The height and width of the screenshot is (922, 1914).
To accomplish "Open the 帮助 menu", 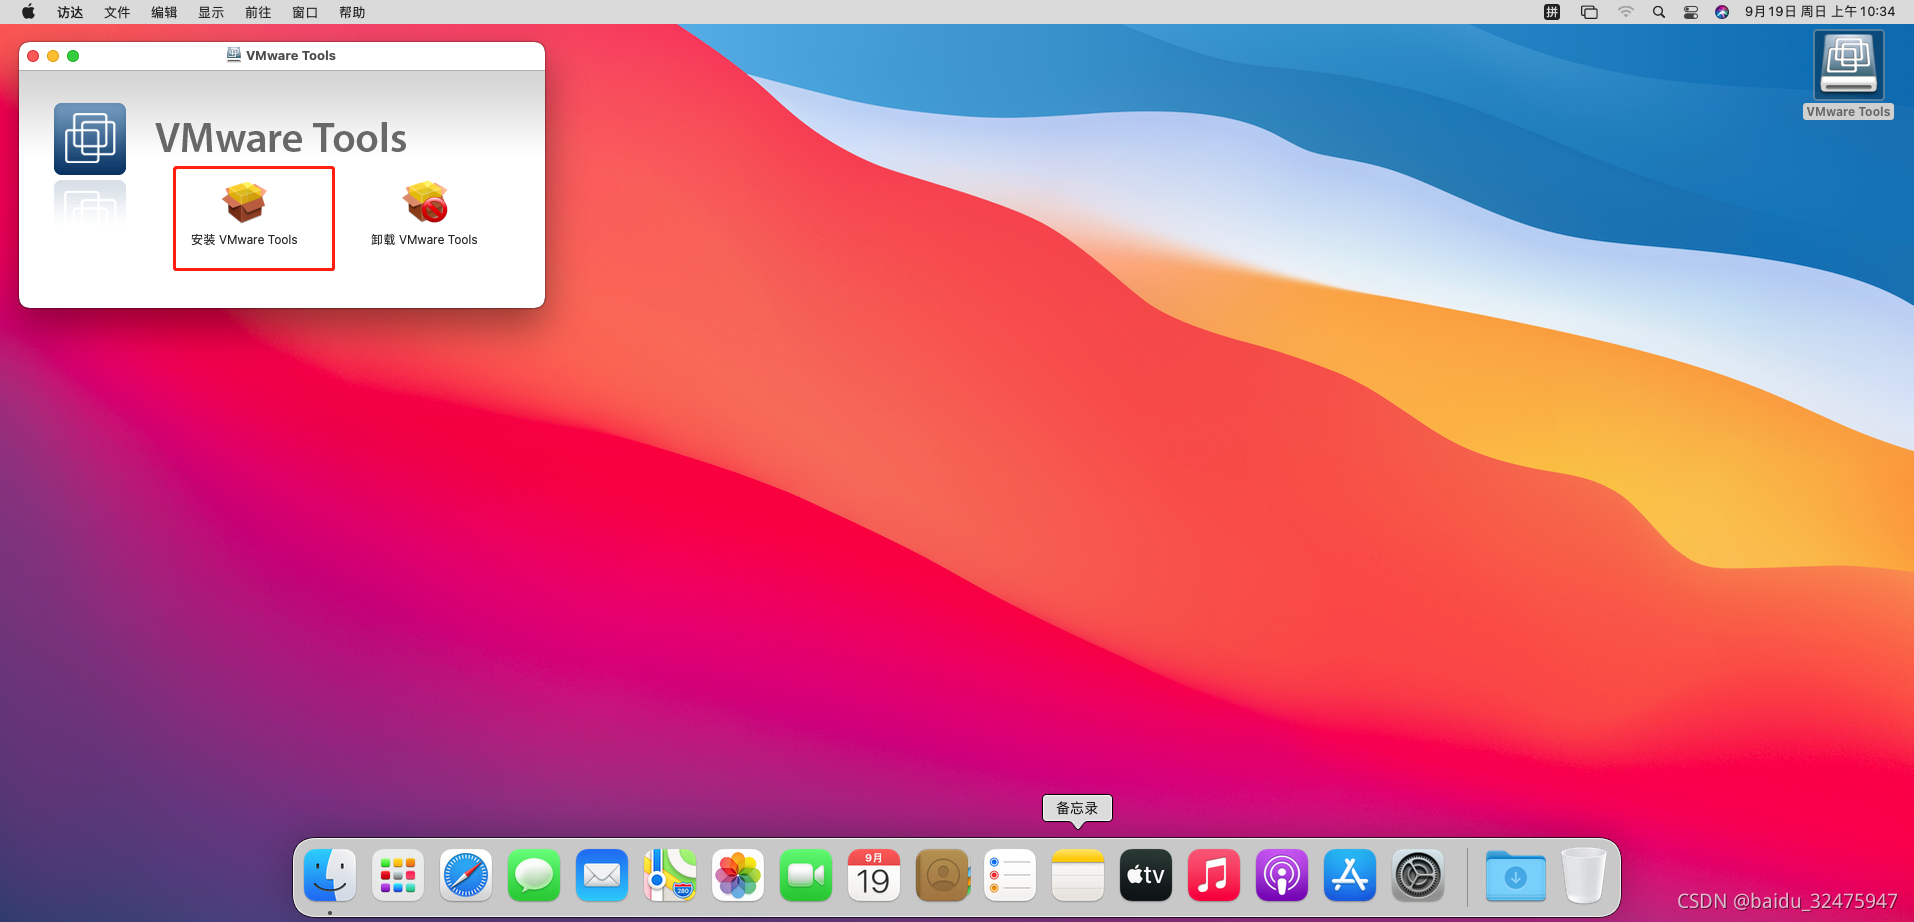I will 352,12.
